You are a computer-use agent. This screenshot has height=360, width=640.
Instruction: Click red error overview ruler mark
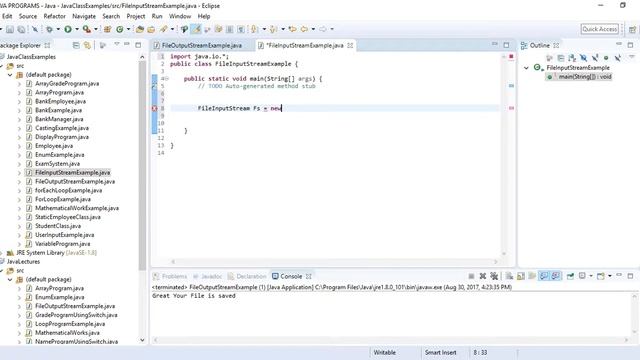click(511, 108)
